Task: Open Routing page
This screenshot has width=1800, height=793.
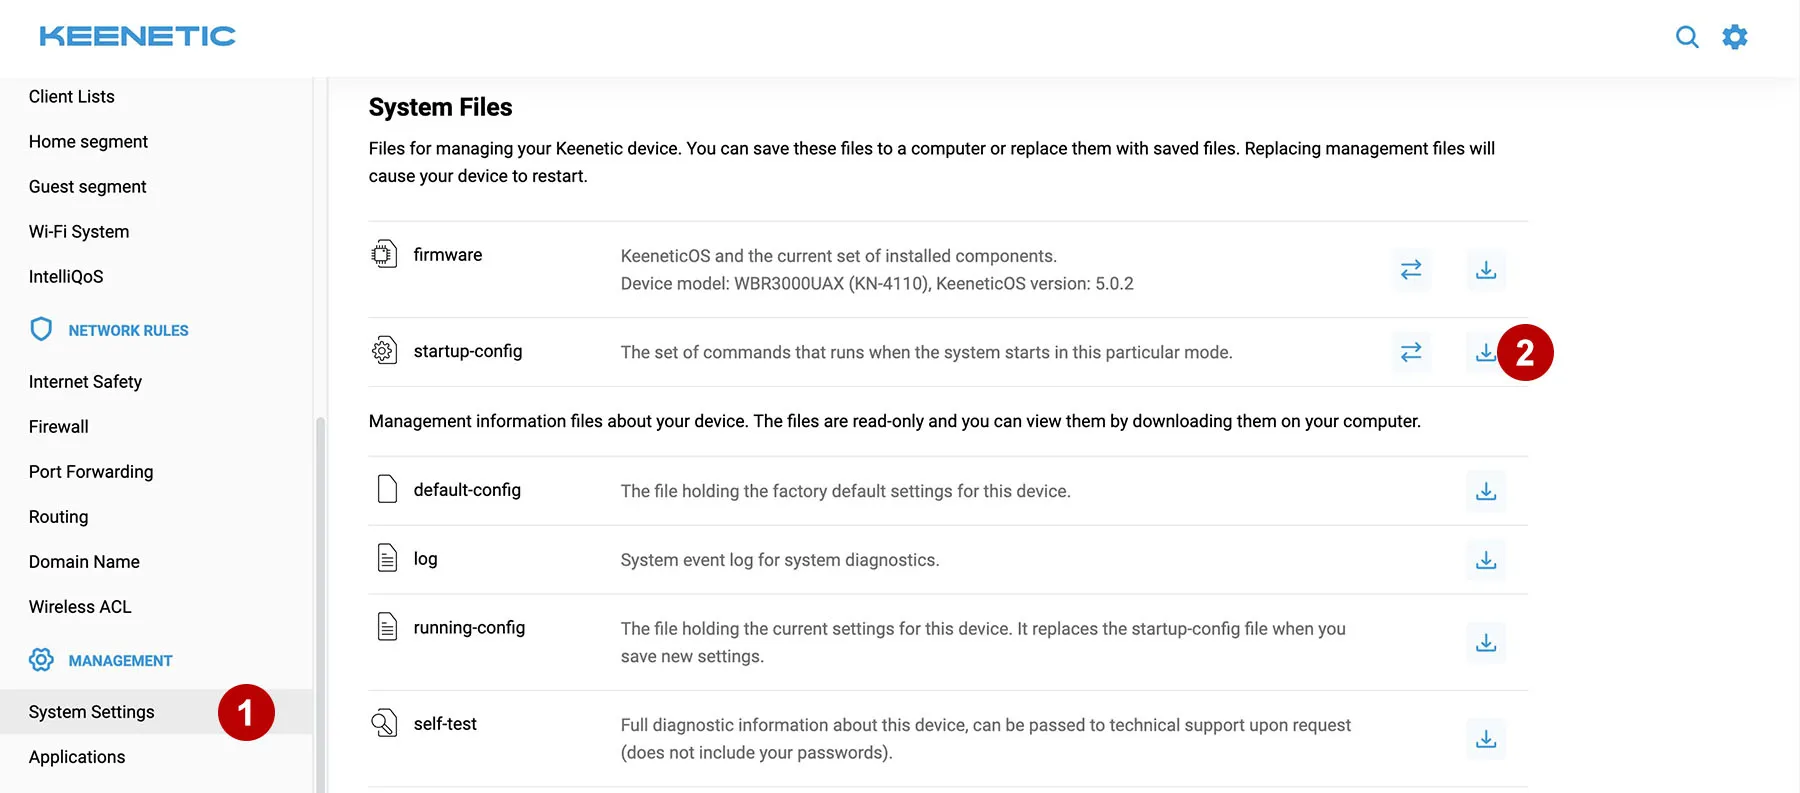Action: 58,517
